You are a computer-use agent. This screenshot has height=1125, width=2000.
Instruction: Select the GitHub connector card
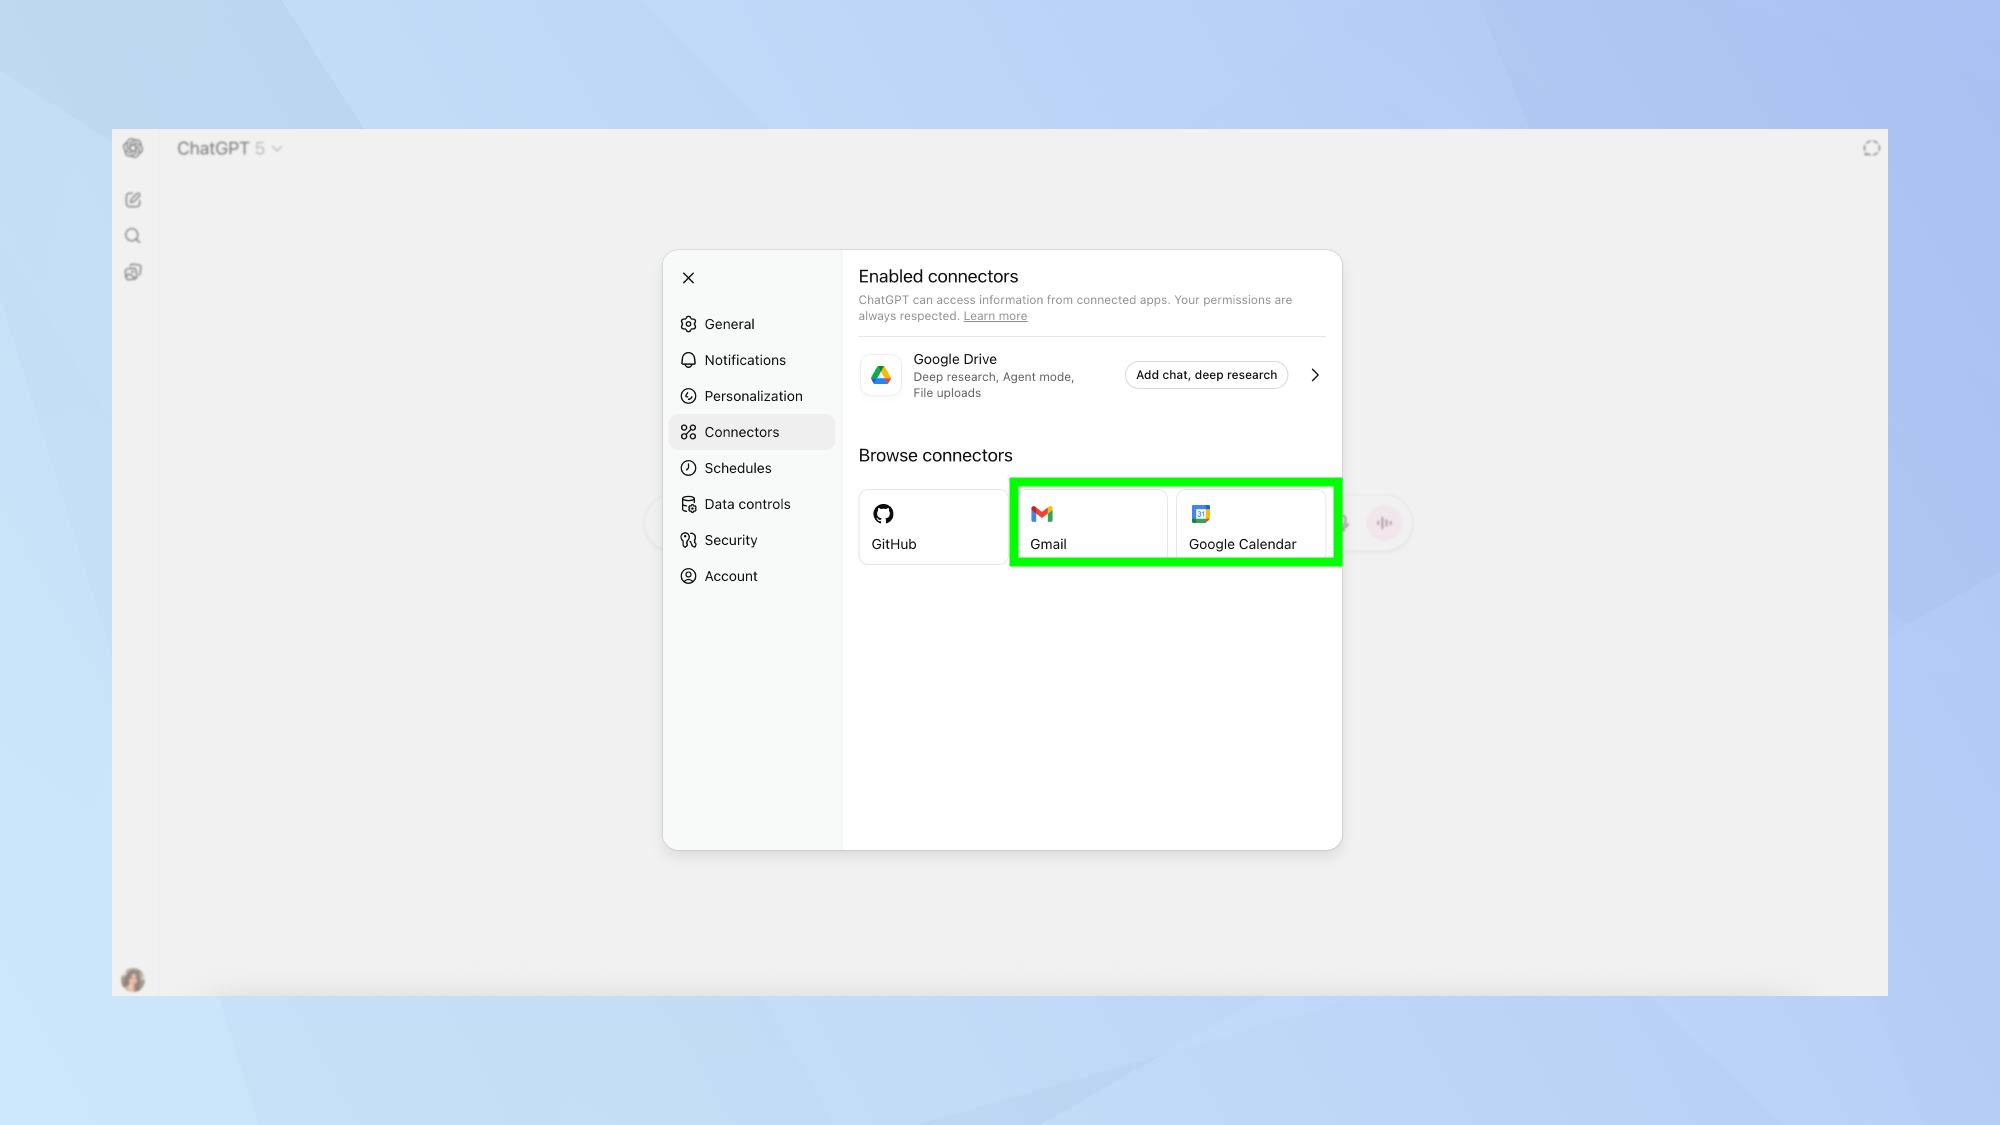(x=932, y=526)
